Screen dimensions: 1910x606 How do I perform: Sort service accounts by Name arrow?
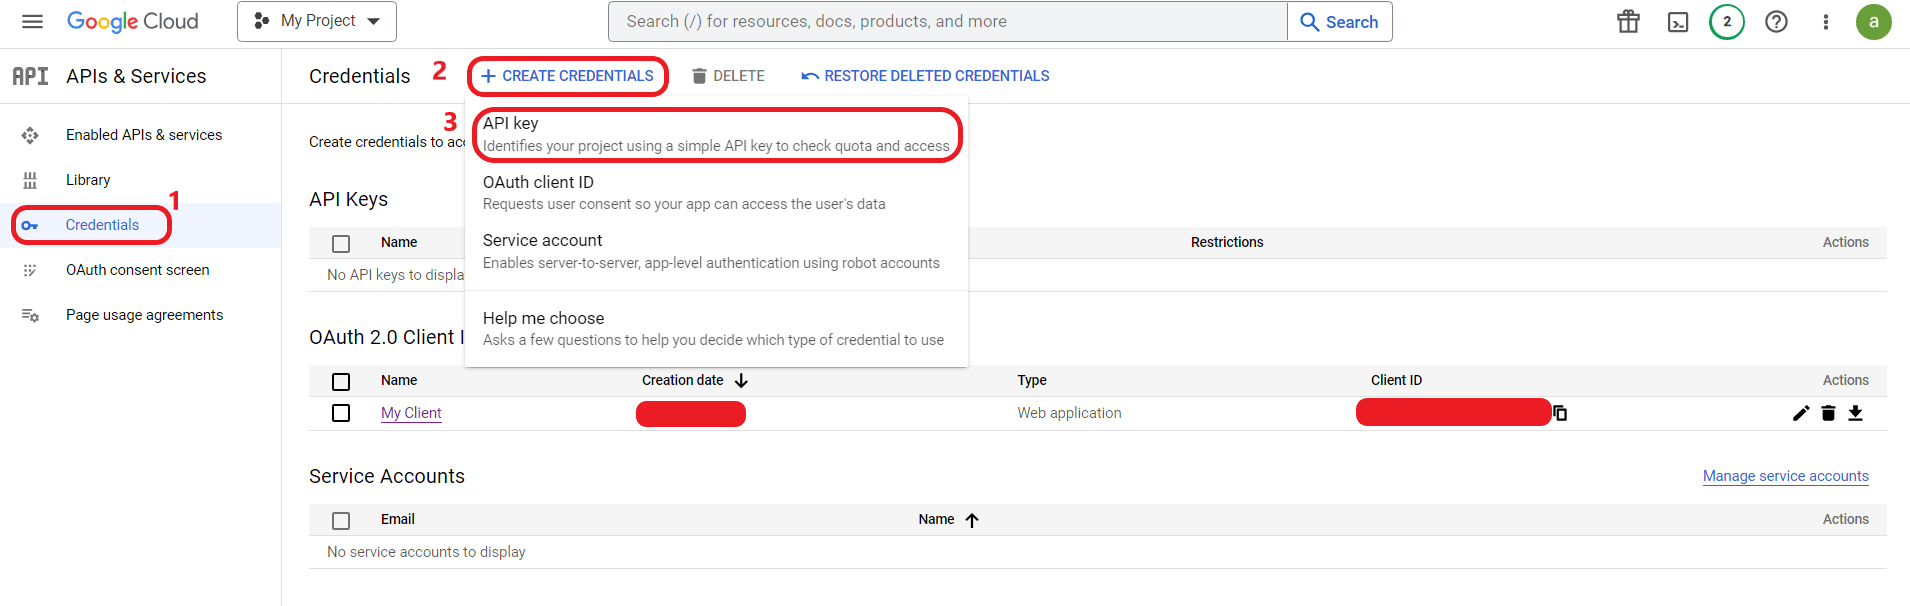pos(972,520)
